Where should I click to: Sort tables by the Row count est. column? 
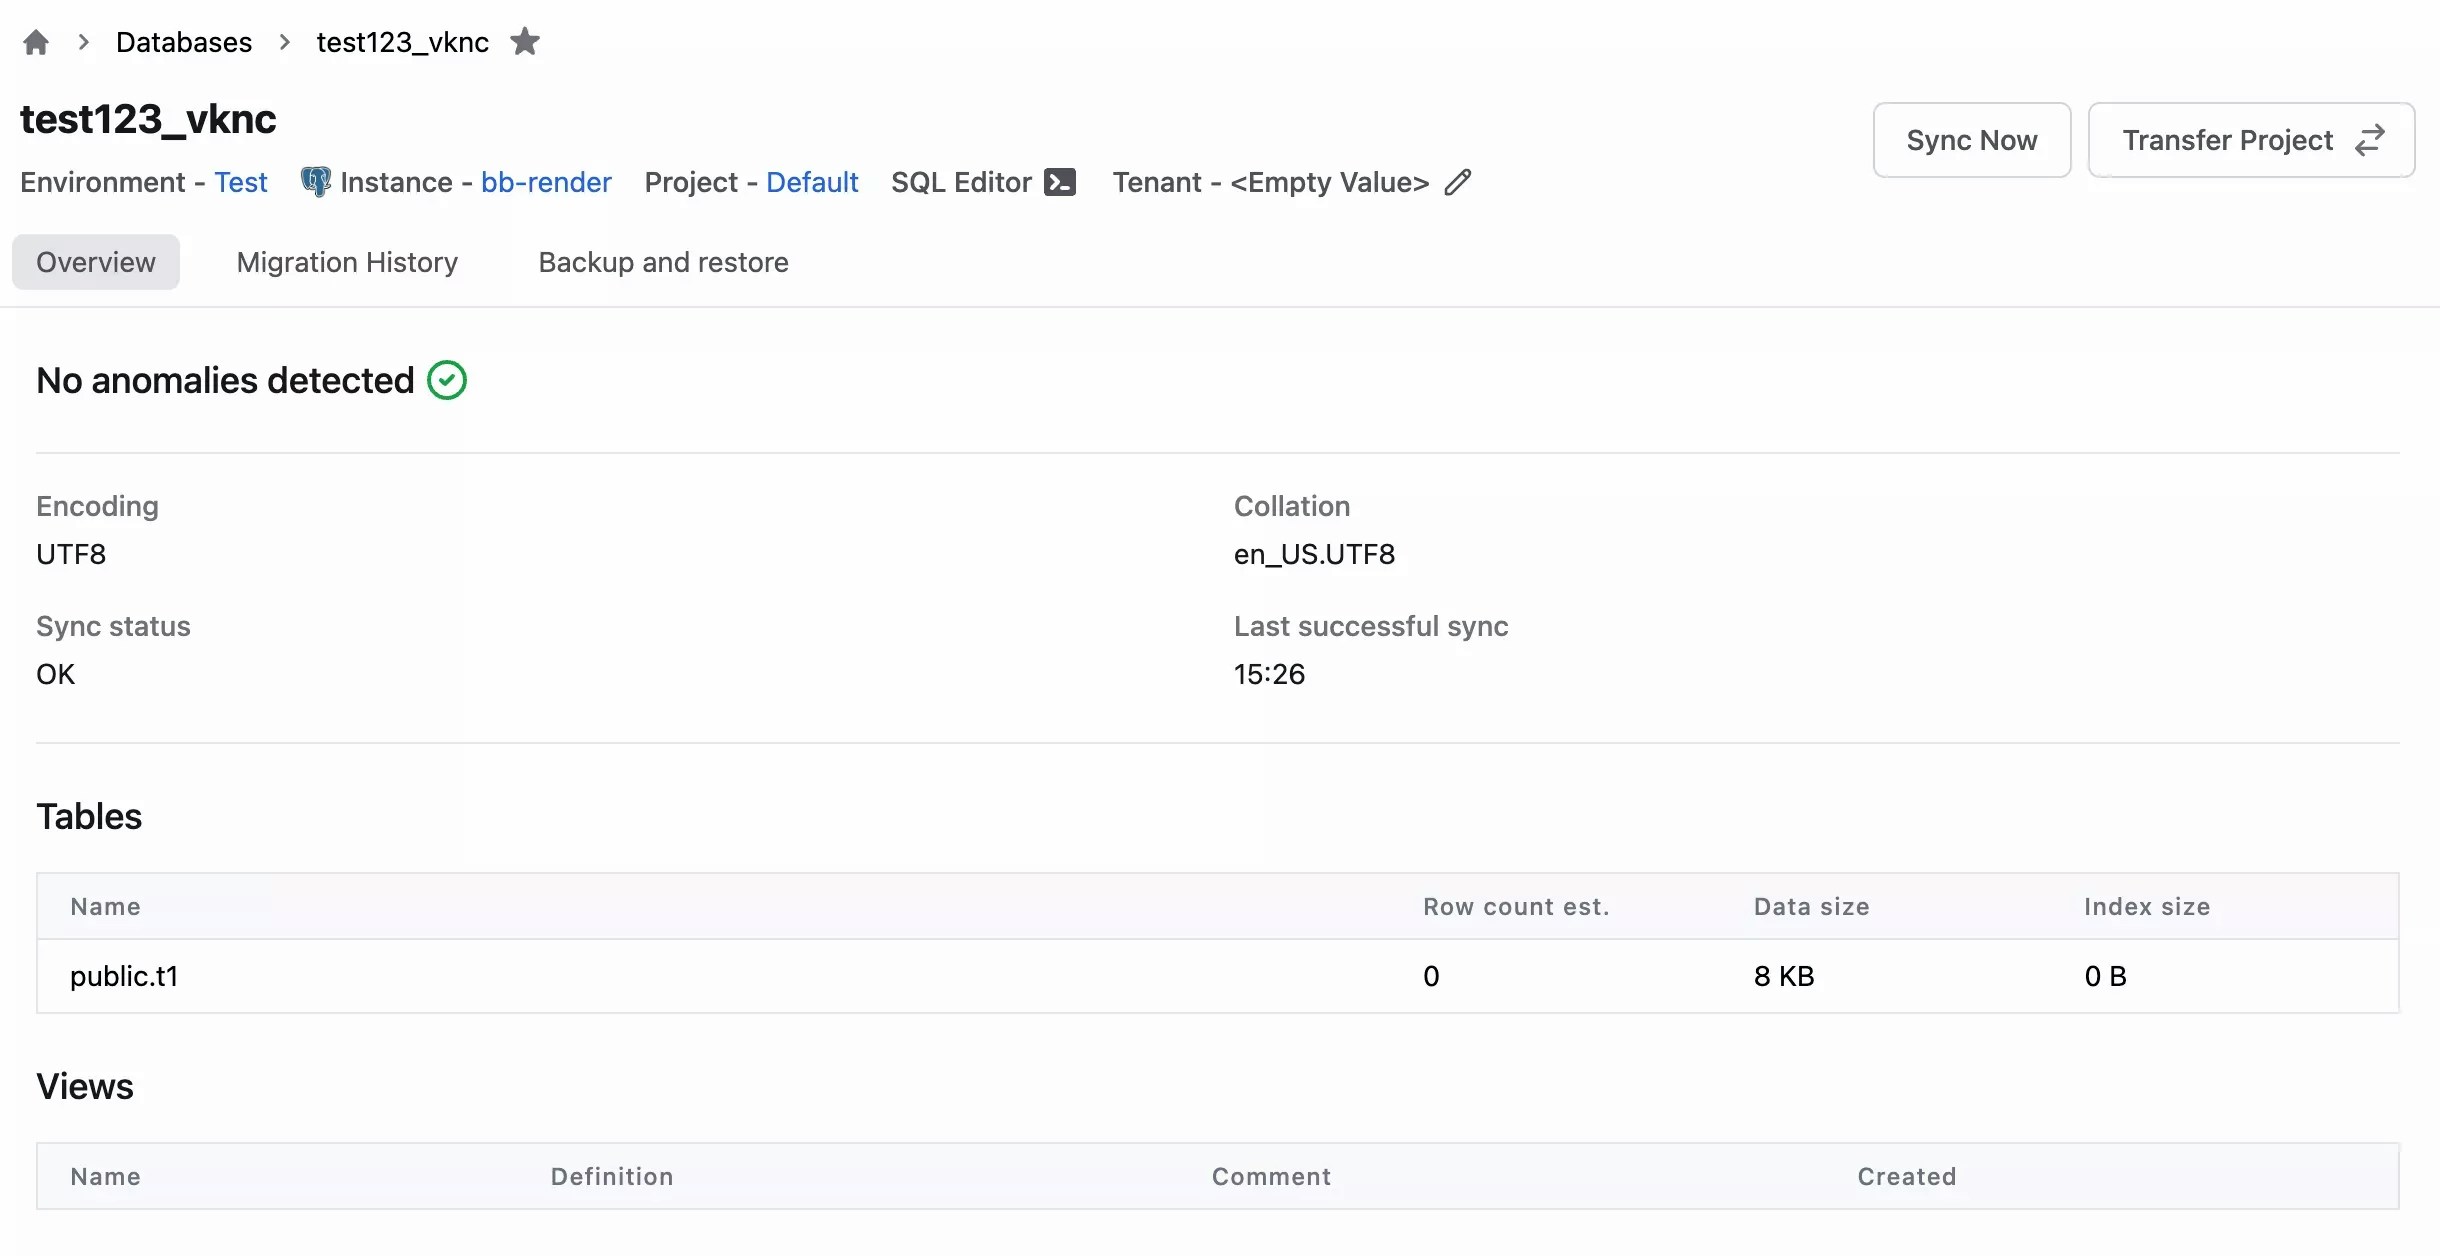[x=1514, y=906]
